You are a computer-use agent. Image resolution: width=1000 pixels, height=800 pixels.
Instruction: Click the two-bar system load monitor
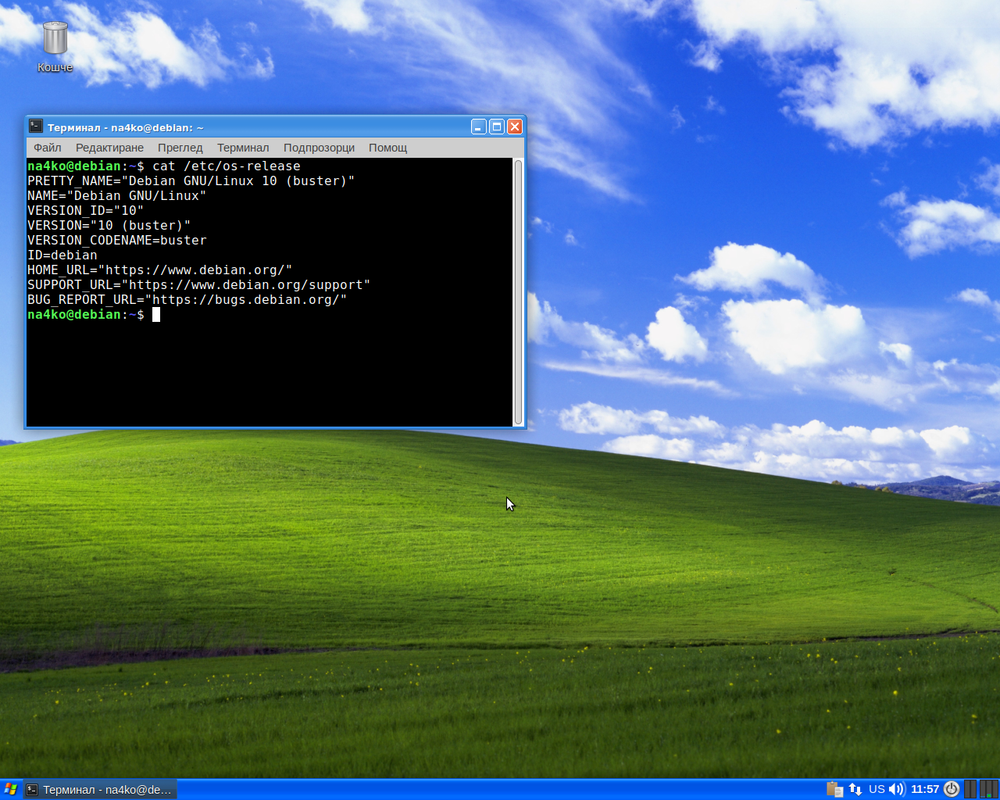point(970,789)
